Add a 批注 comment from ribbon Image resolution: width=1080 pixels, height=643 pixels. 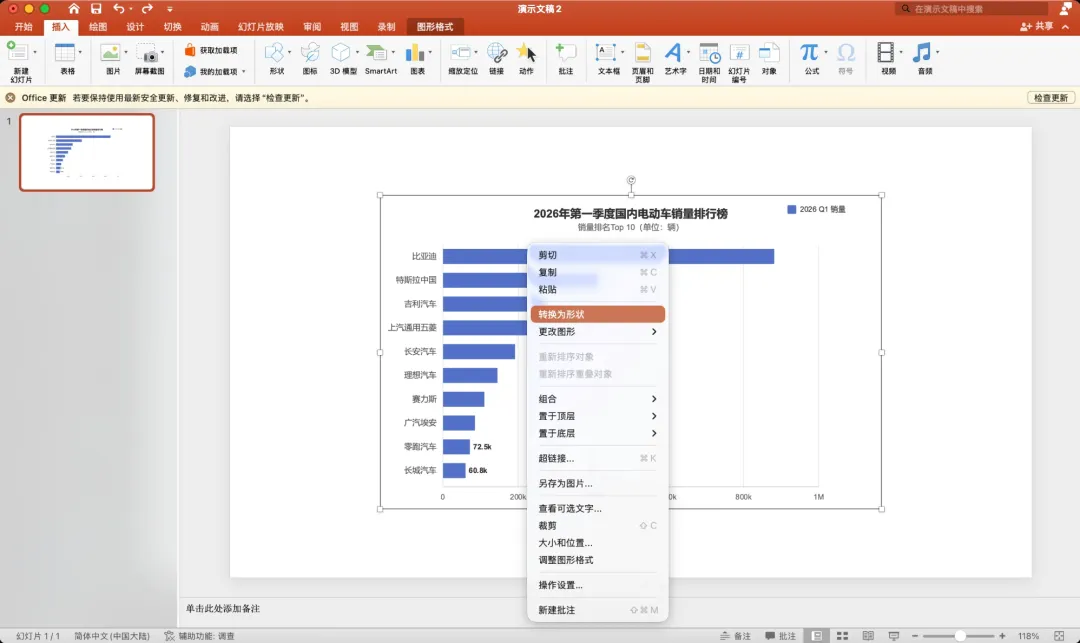click(x=565, y=59)
